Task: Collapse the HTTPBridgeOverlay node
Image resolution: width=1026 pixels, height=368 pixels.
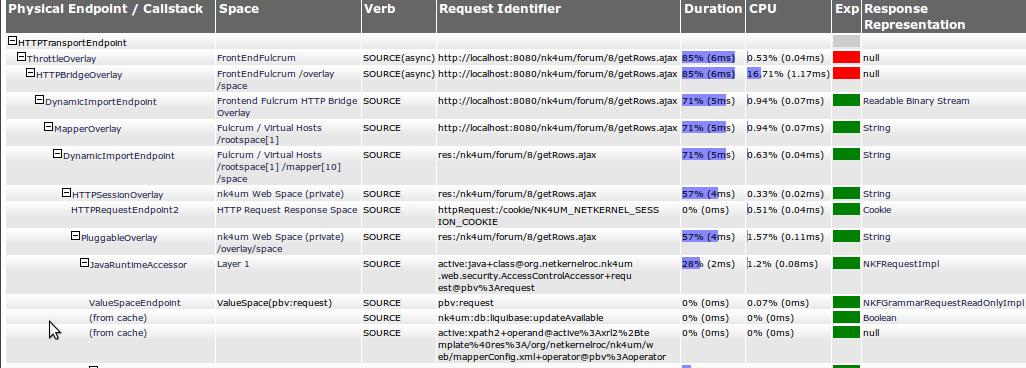Action: (x=30, y=73)
